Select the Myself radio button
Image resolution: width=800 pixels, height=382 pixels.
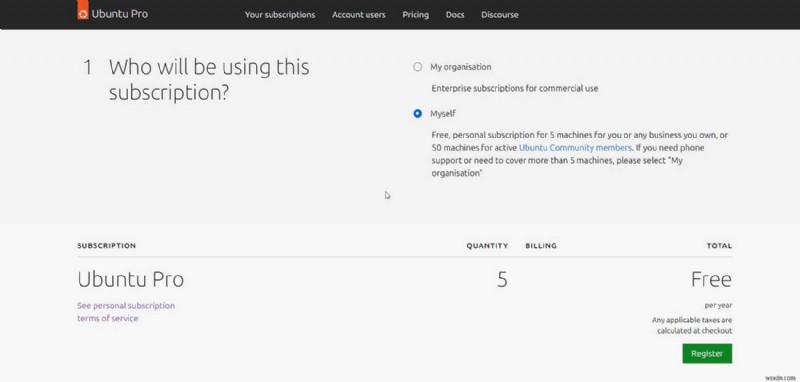tap(418, 113)
